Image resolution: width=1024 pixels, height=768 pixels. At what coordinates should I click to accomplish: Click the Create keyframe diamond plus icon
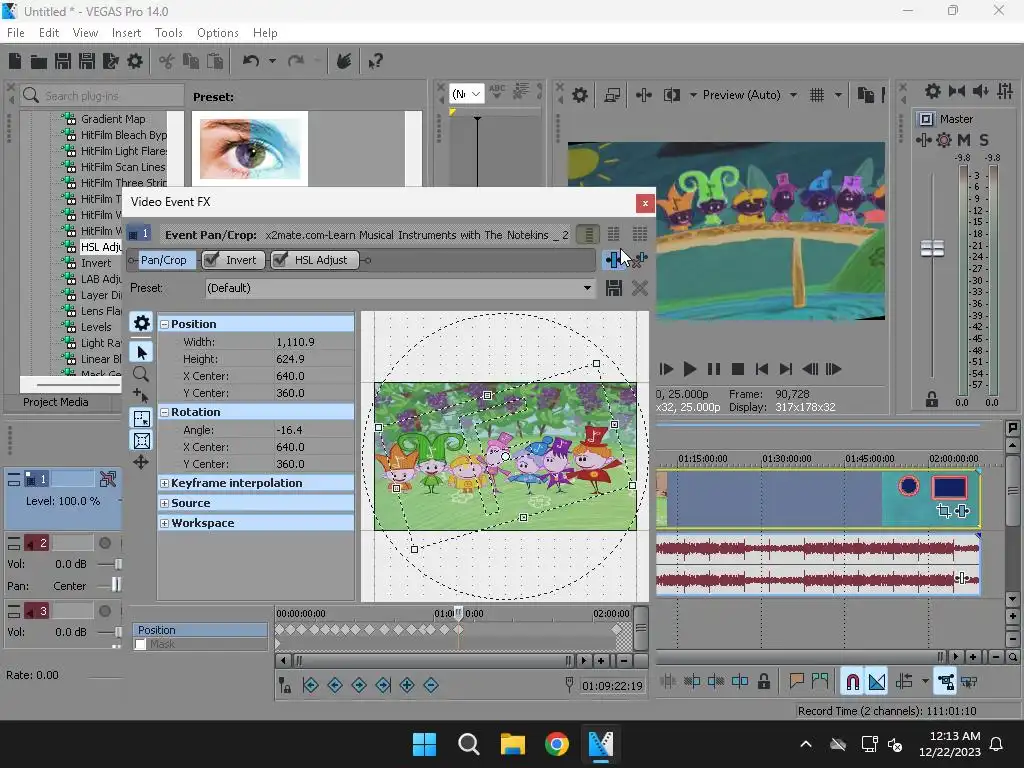click(407, 685)
